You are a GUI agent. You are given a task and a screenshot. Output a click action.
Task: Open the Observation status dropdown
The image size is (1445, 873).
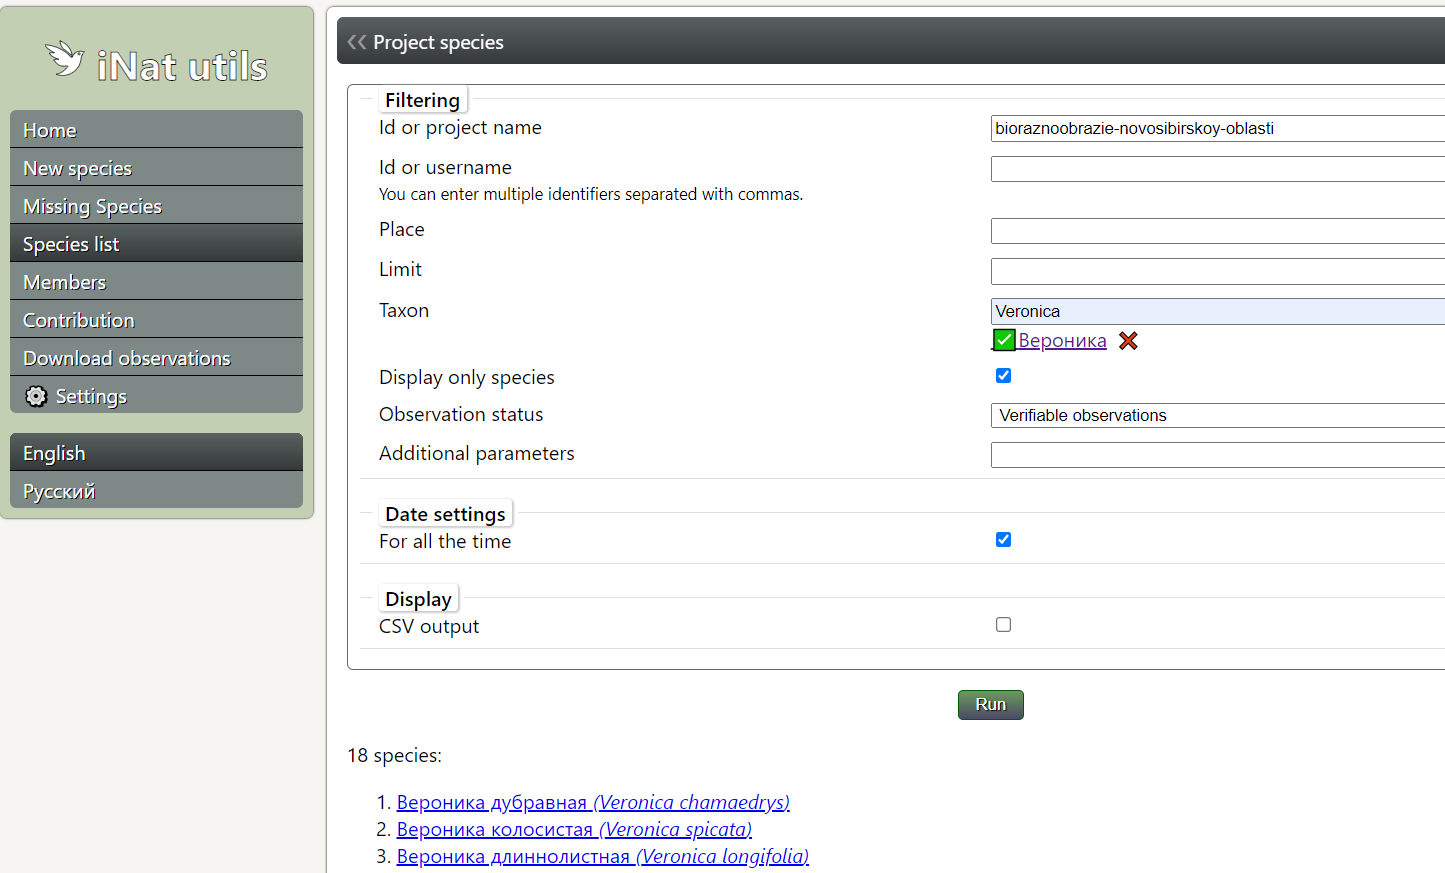(1218, 415)
